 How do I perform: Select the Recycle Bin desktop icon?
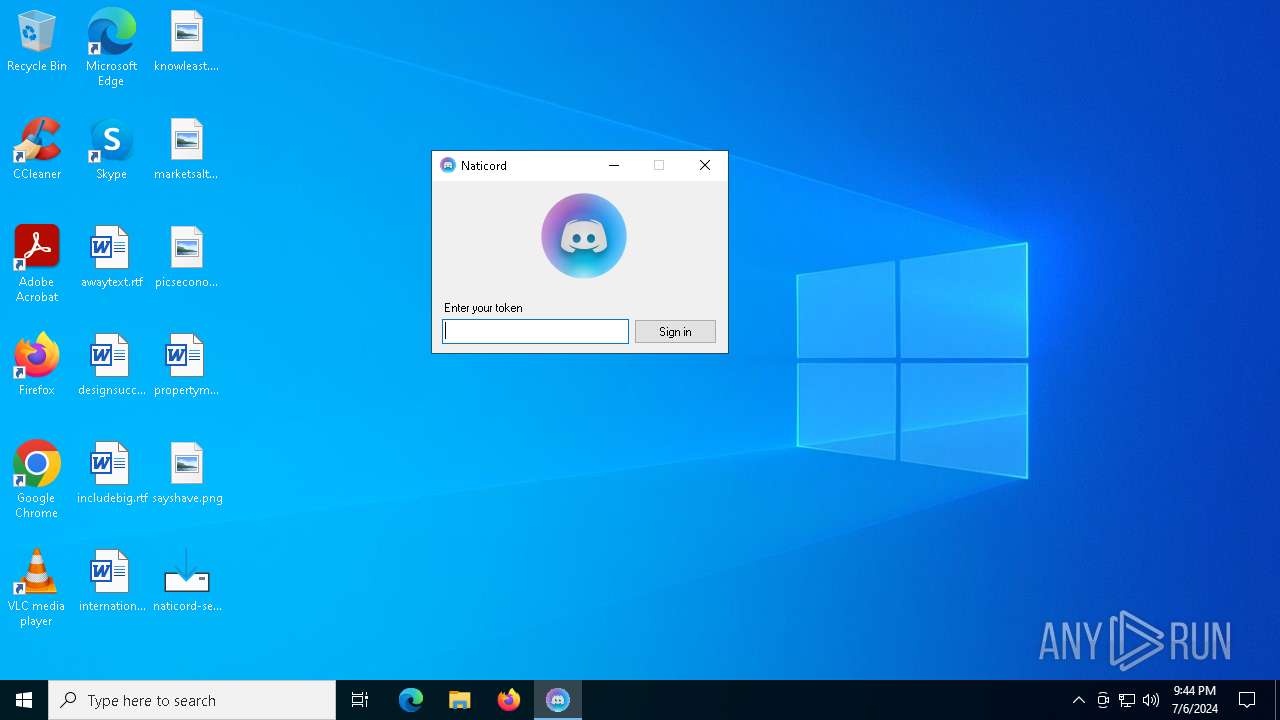pos(37,41)
